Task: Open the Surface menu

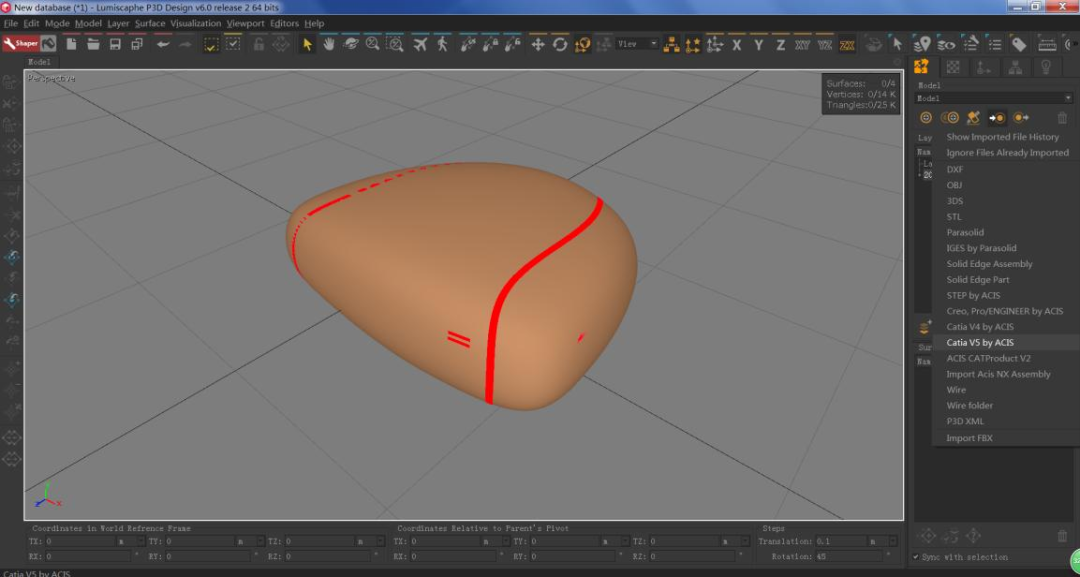Action: tap(149, 23)
